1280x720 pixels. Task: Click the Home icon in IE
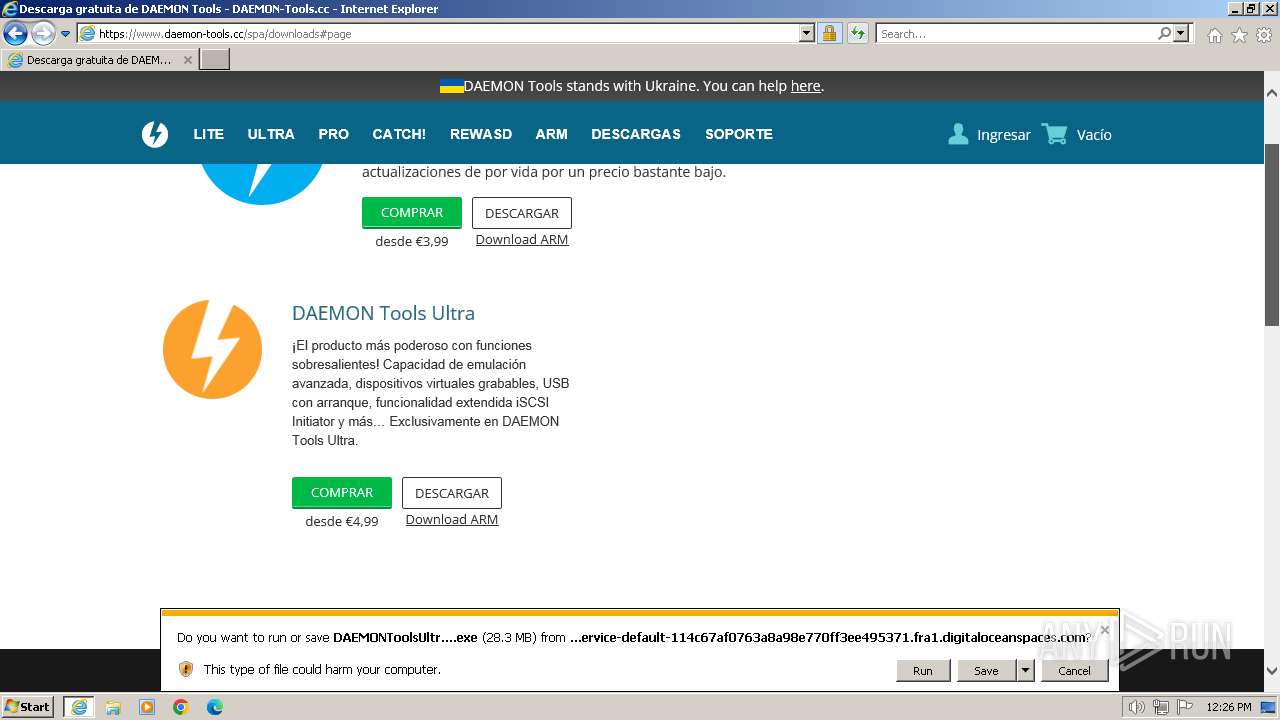coord(1214,35)
